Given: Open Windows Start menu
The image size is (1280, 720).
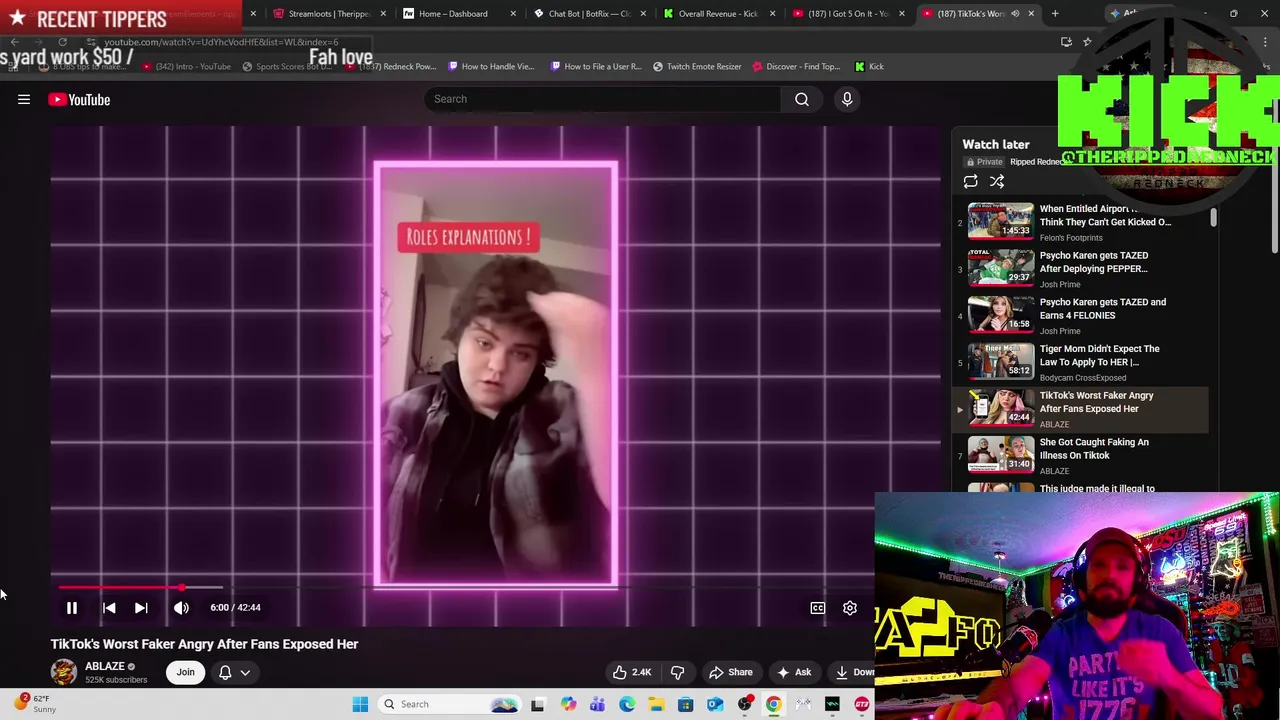Looking at the screenshot, I should (360, 704).
